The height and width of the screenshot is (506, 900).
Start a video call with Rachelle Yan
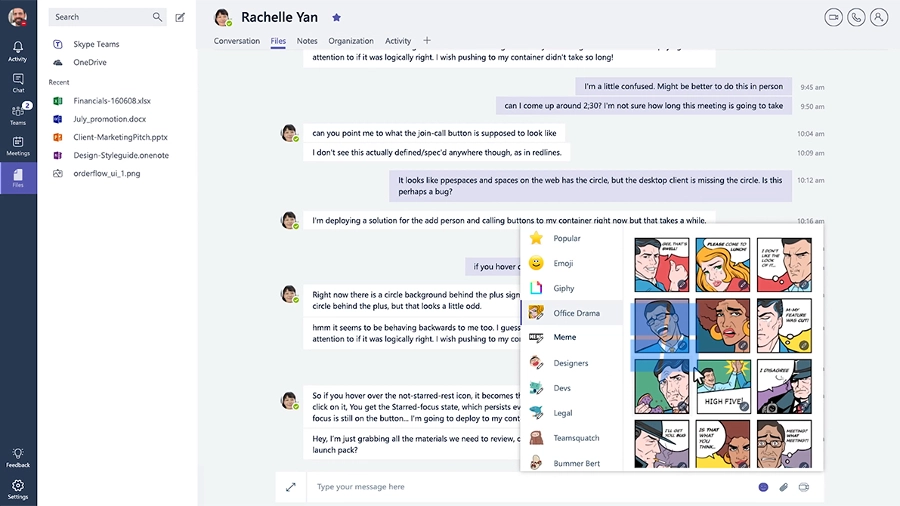834,17
